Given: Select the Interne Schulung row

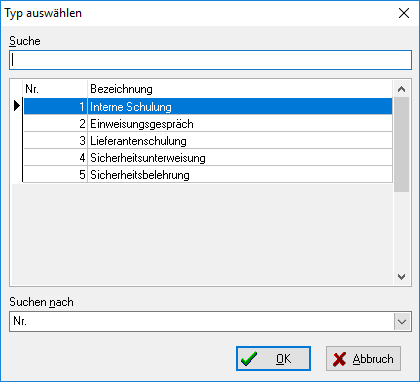Looking at the screenshot, I should [x=208, y=107].
